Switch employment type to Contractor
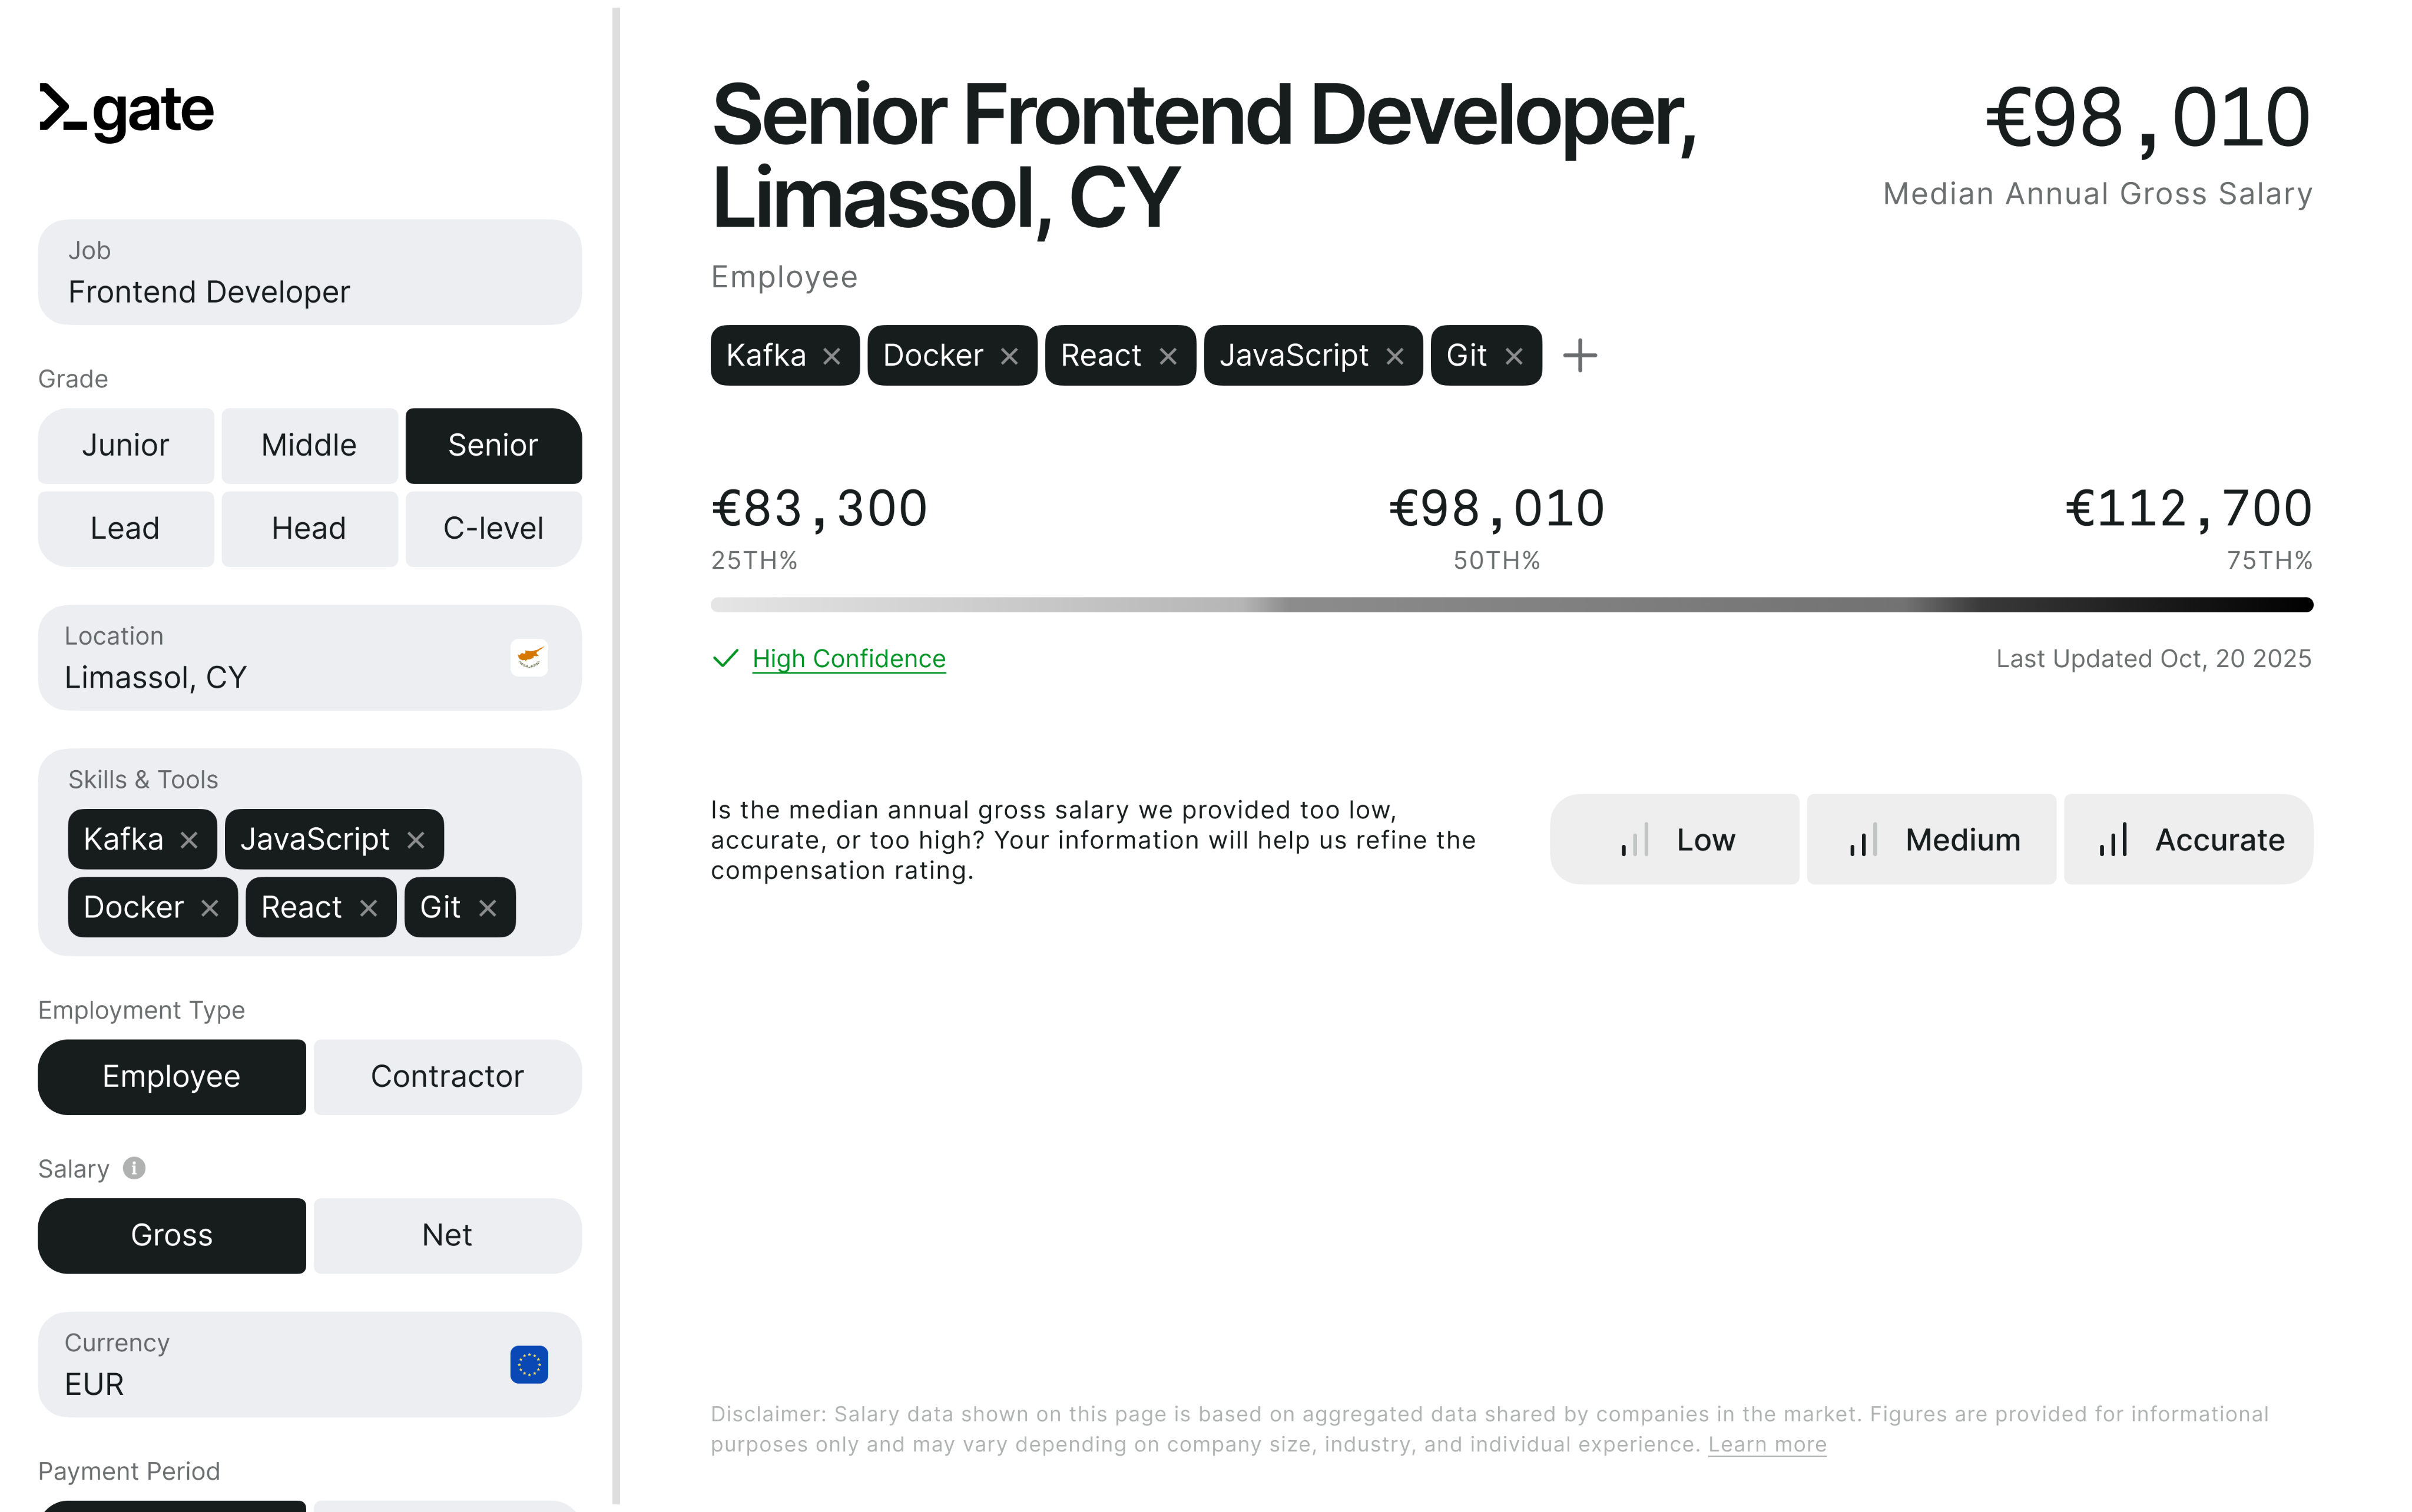This screenshot has height=1512, width=2412. coord(447,1077)
